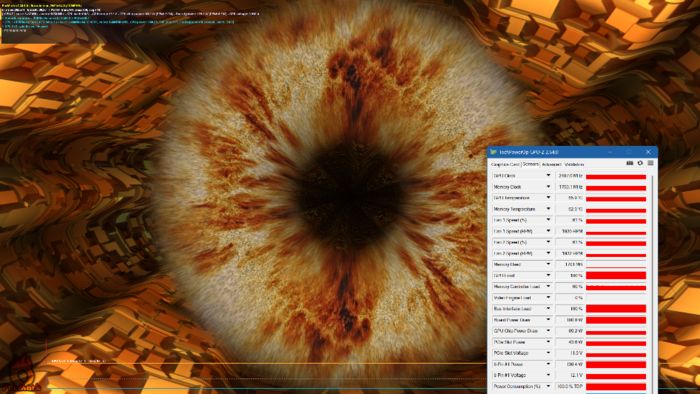
Task: Click the Board Power Draw graph bar
Action: (616, 320)
